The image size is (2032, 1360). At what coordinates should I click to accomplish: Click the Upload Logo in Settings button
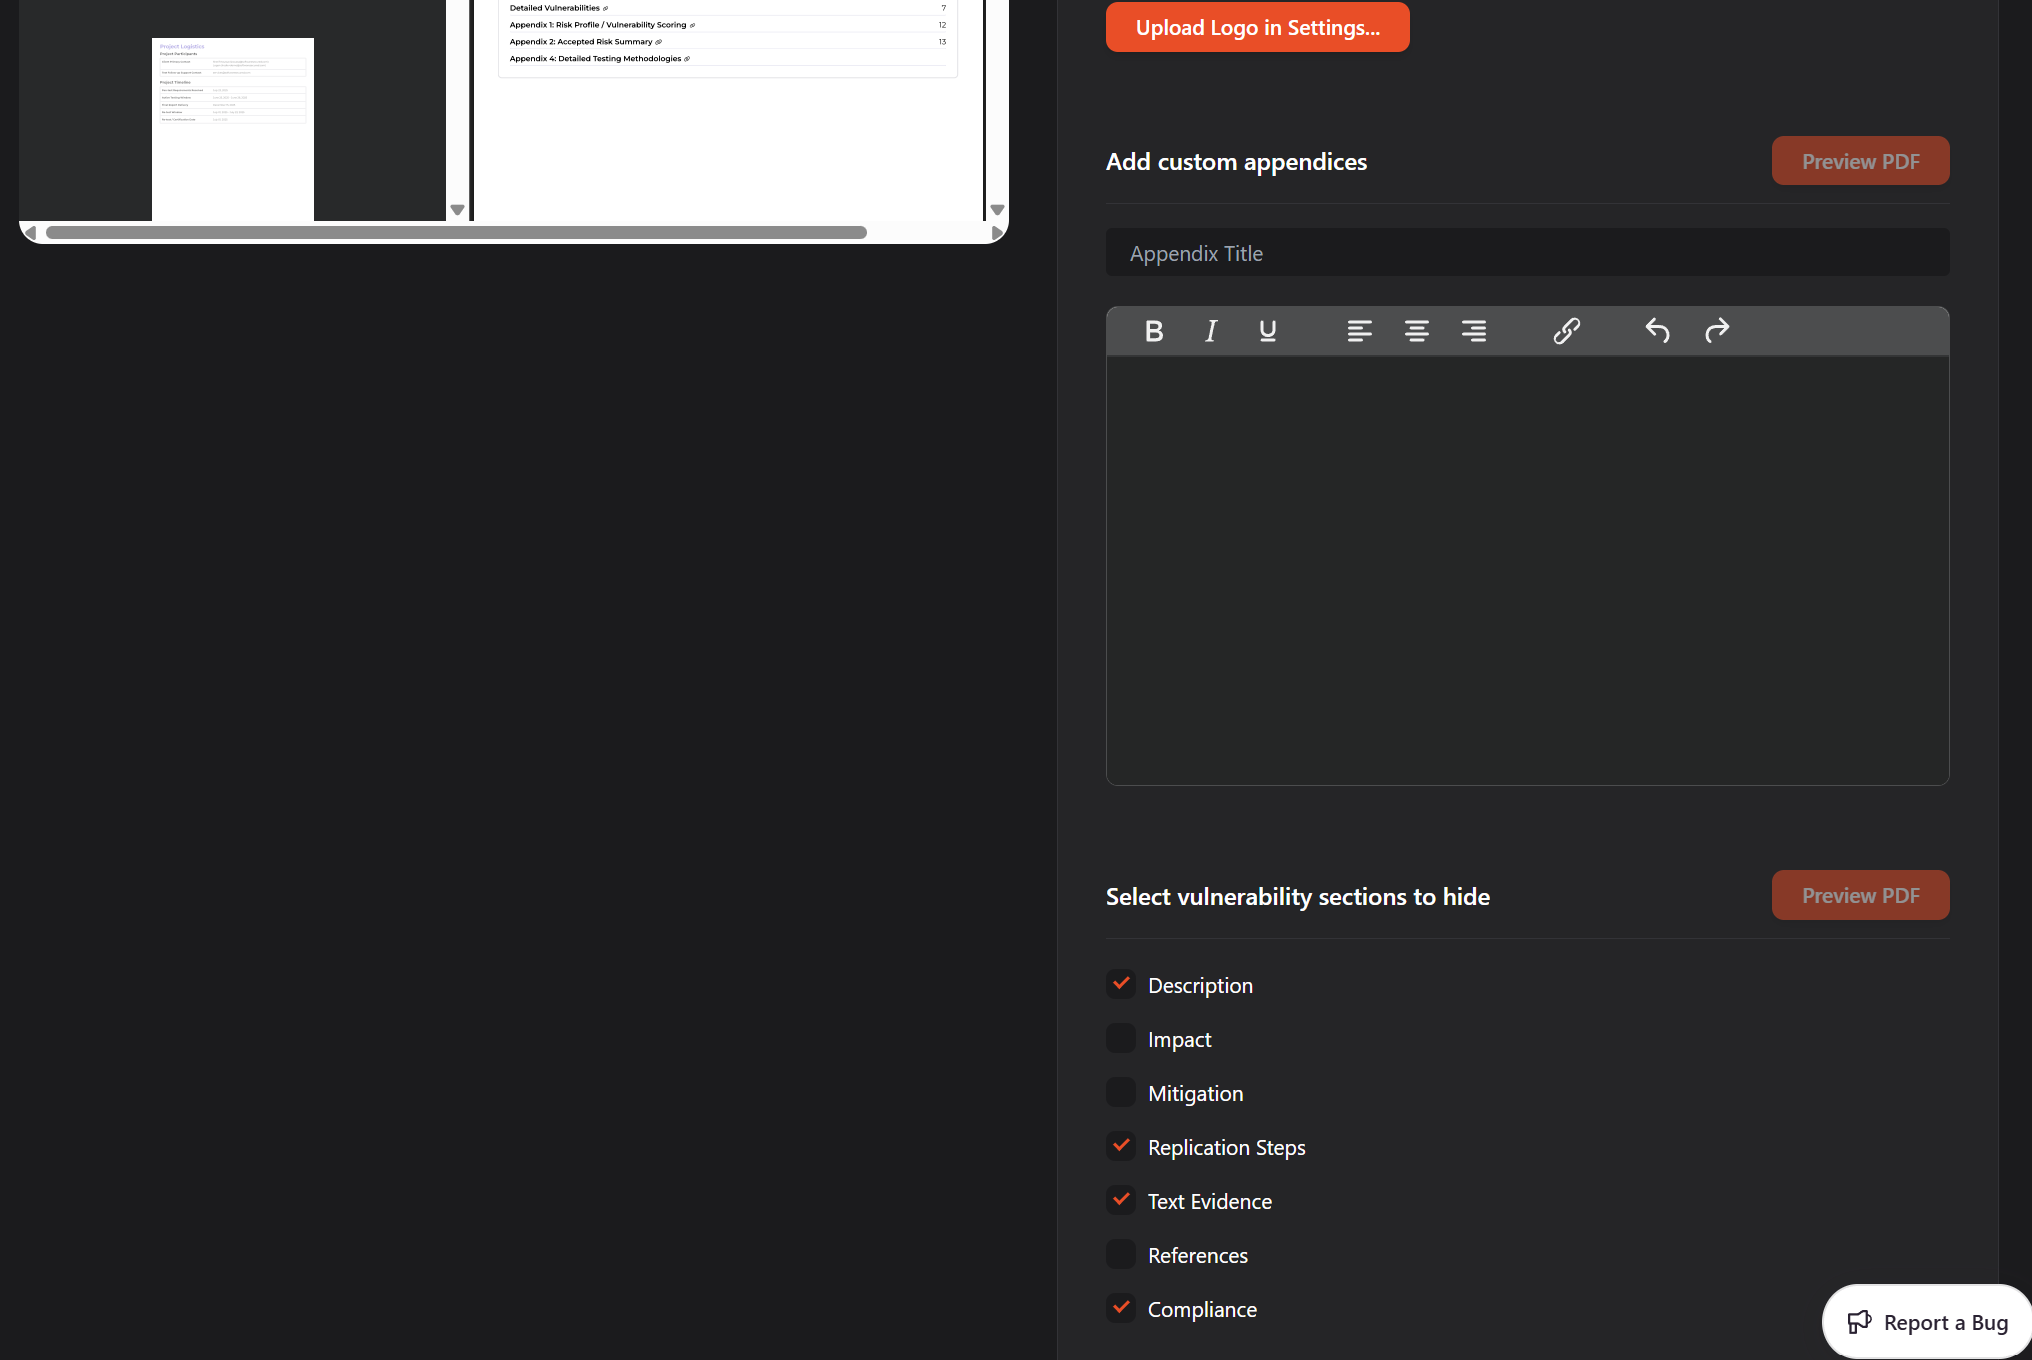[1257, 27]
